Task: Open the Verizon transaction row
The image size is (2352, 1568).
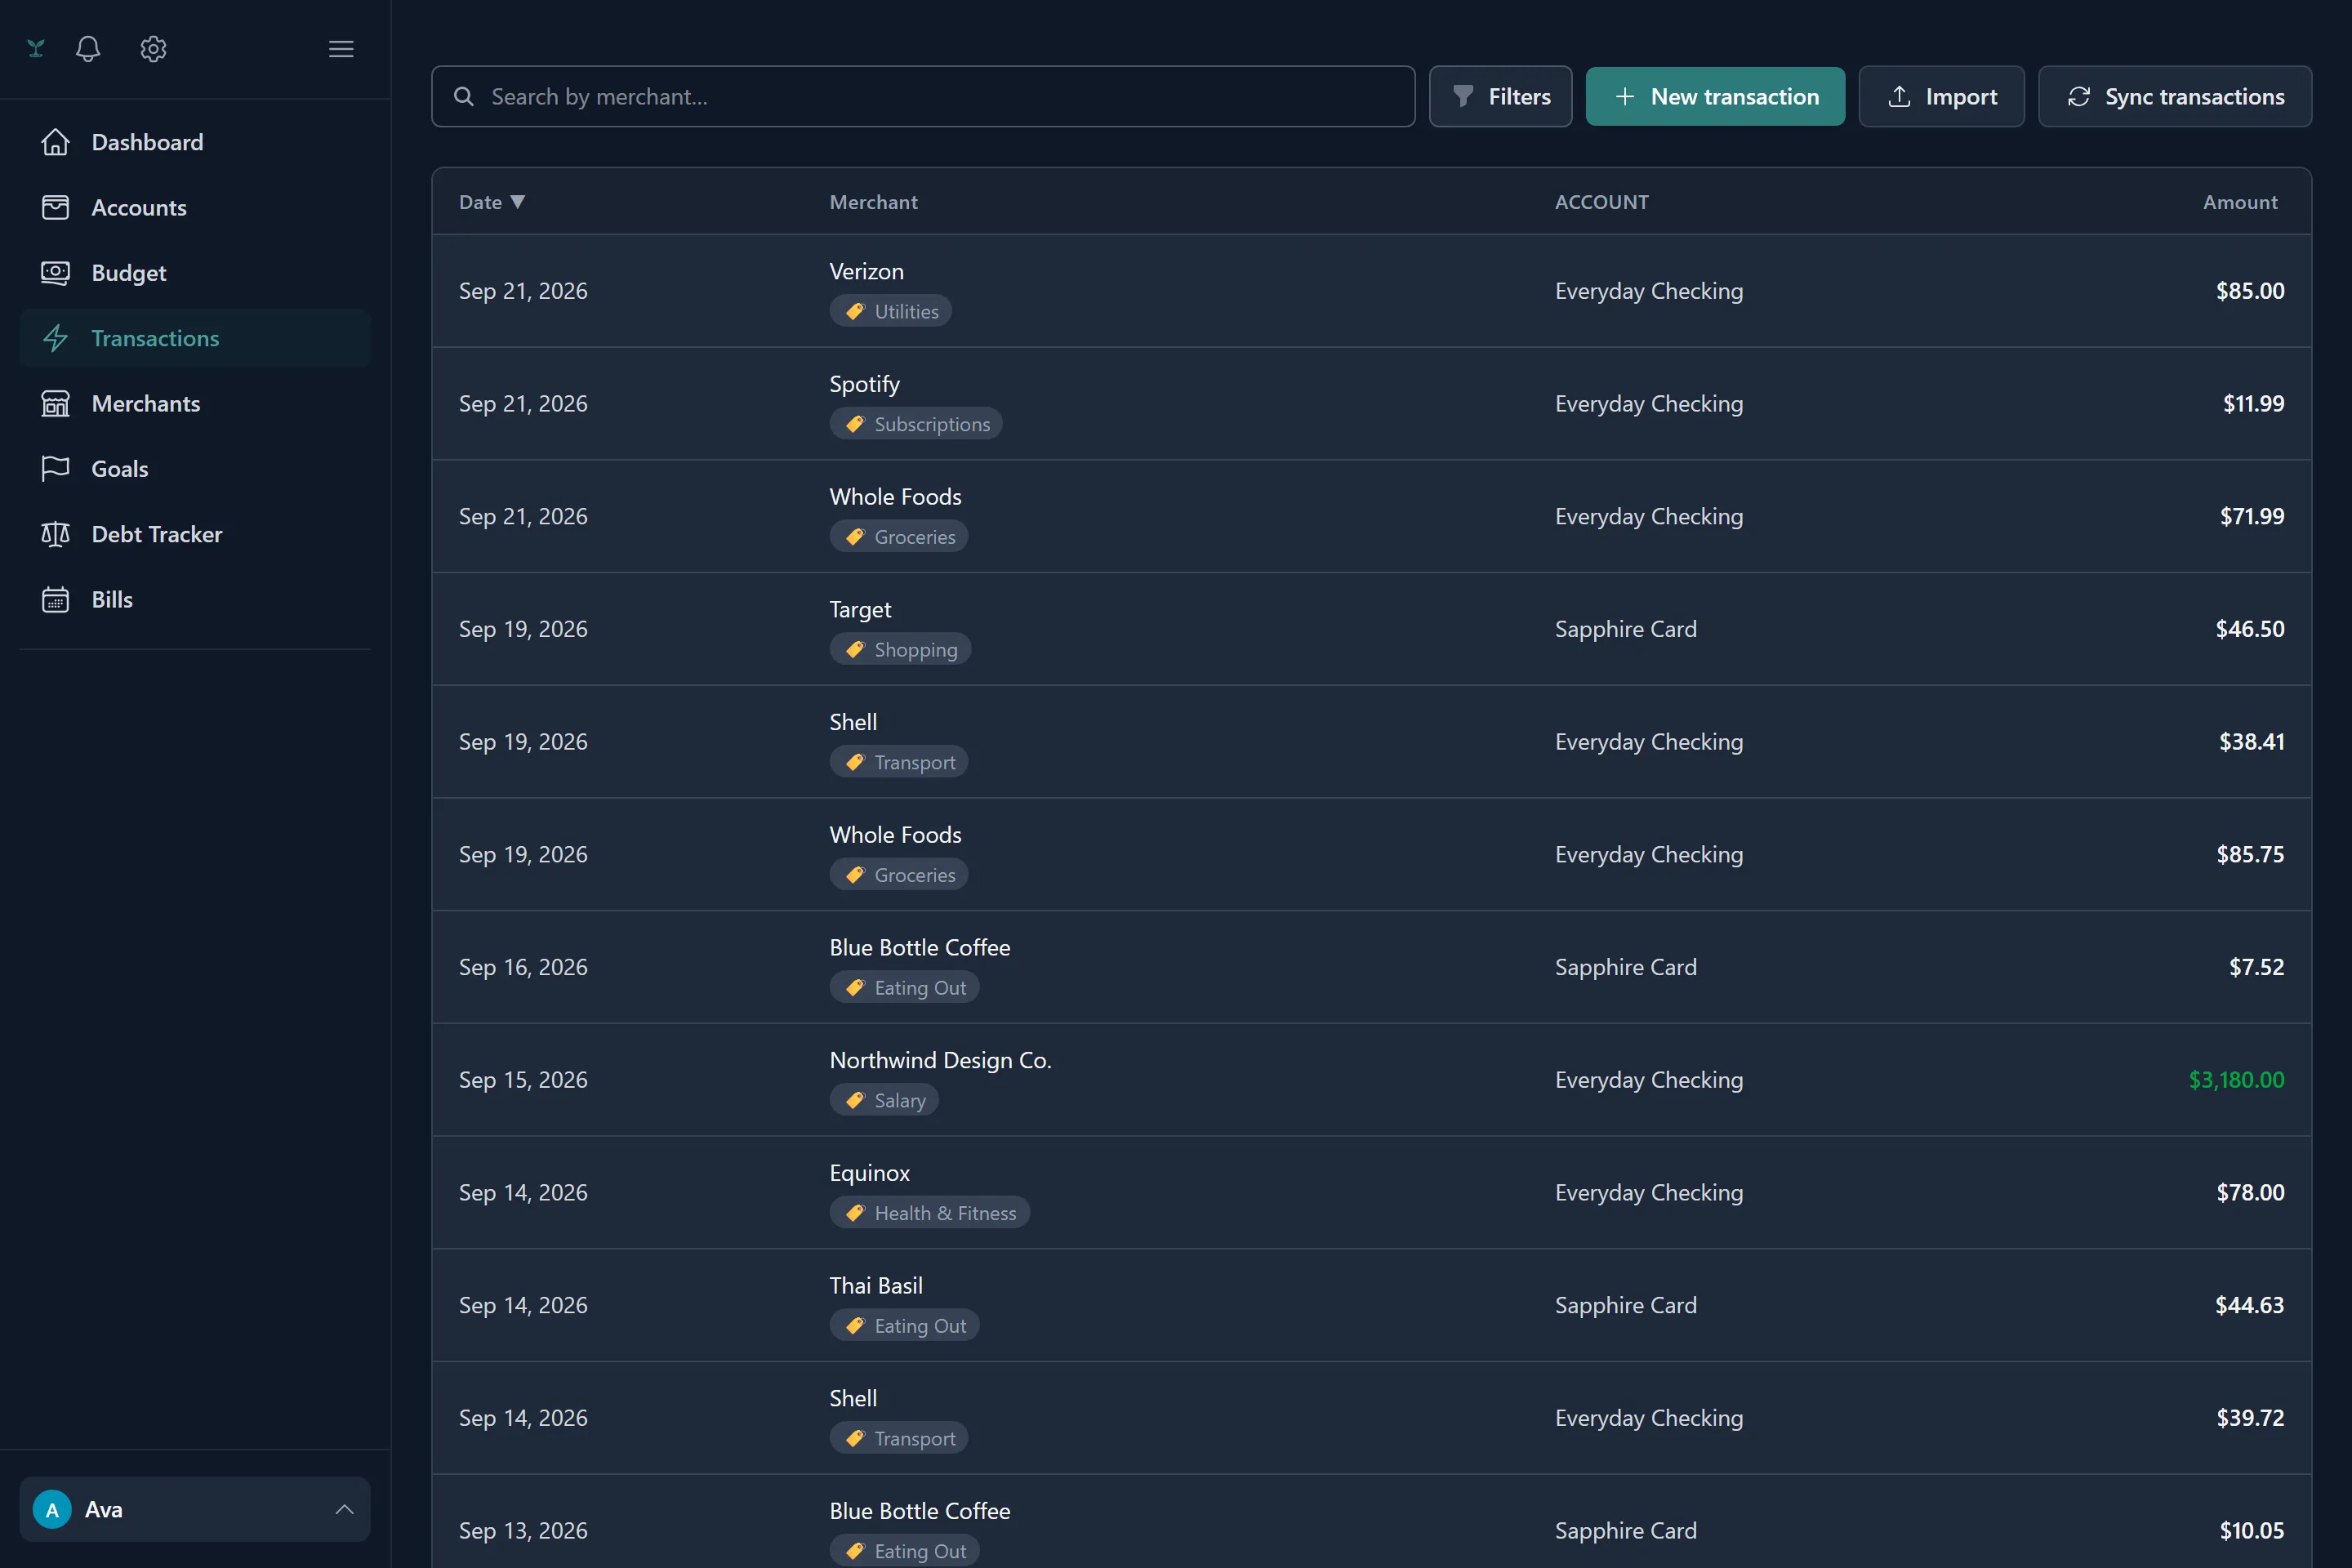Action: pyautogui.click(x=1371, y=291)
